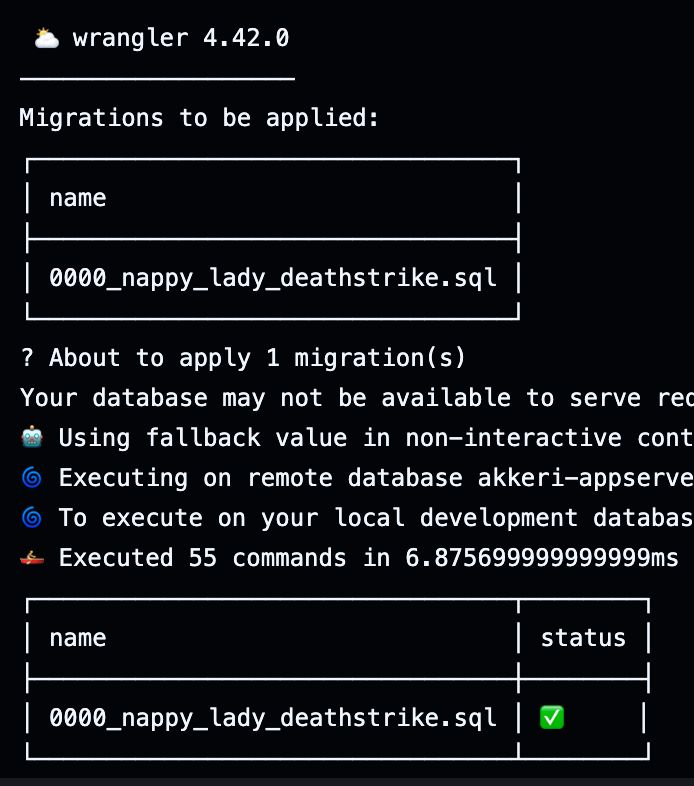Click the canoe emoji before Executed 55 commands

pyautogui.click(x=32, y=557)
